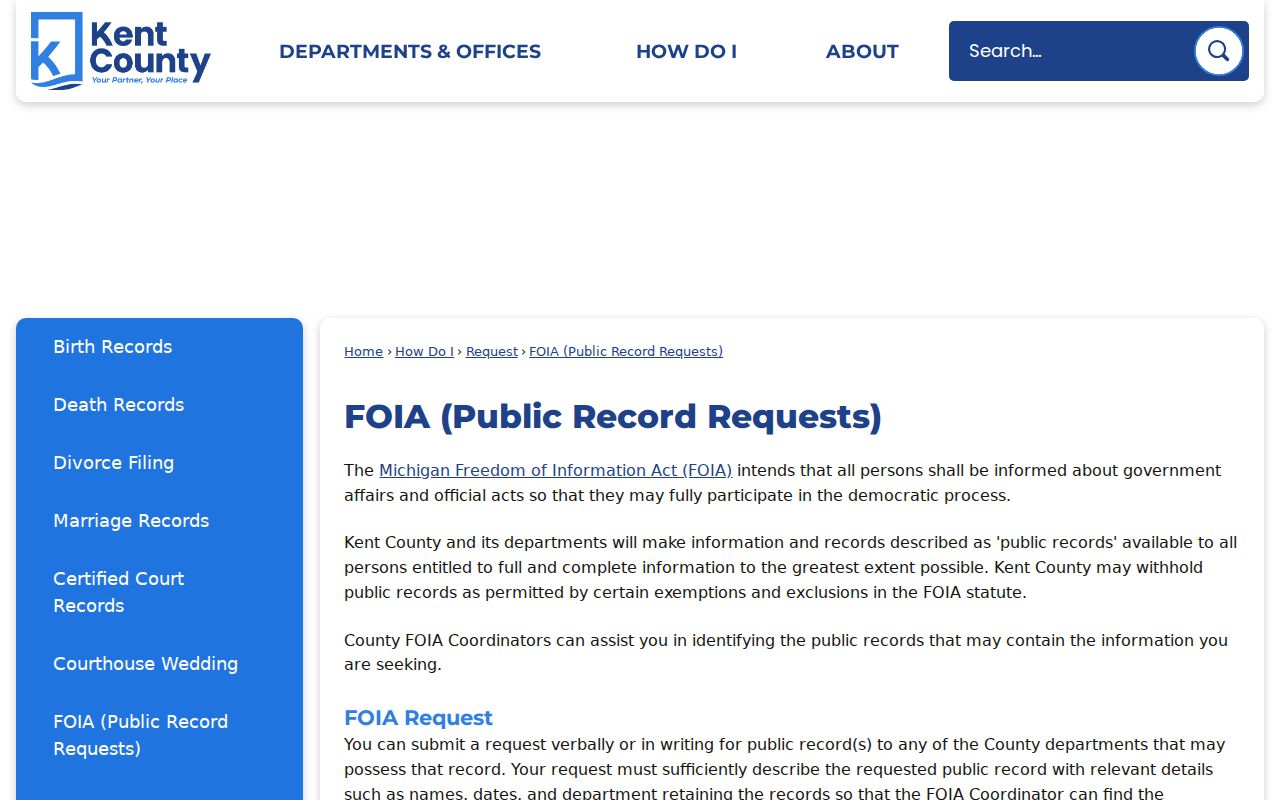This screenshot has height=800, width=1280.
Task: Click the Home breadcrumb link
Action: [x=363, y=351]
